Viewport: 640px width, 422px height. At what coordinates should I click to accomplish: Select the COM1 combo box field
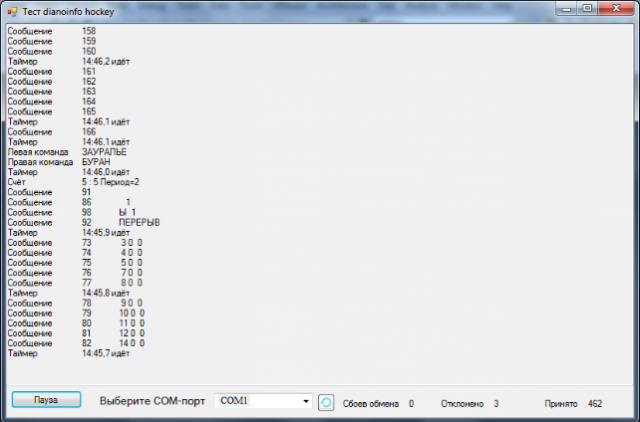263,401
